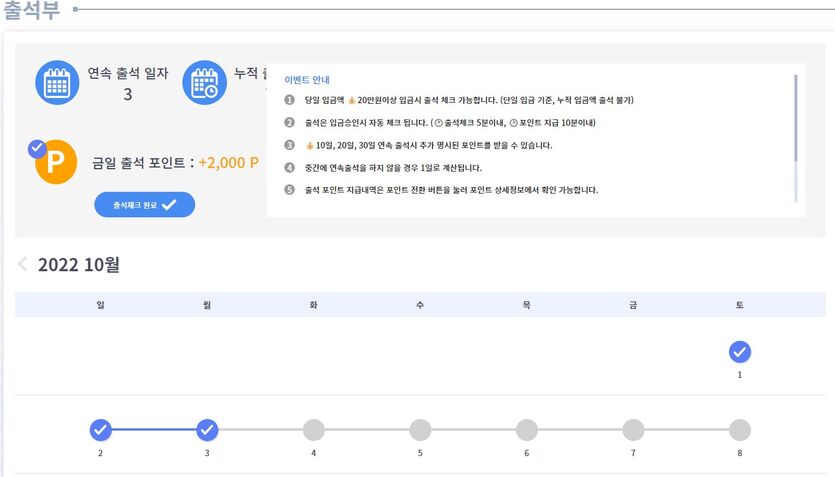
Task: Click the 연속 출석 일자 label
Action: tap(128, 73)
